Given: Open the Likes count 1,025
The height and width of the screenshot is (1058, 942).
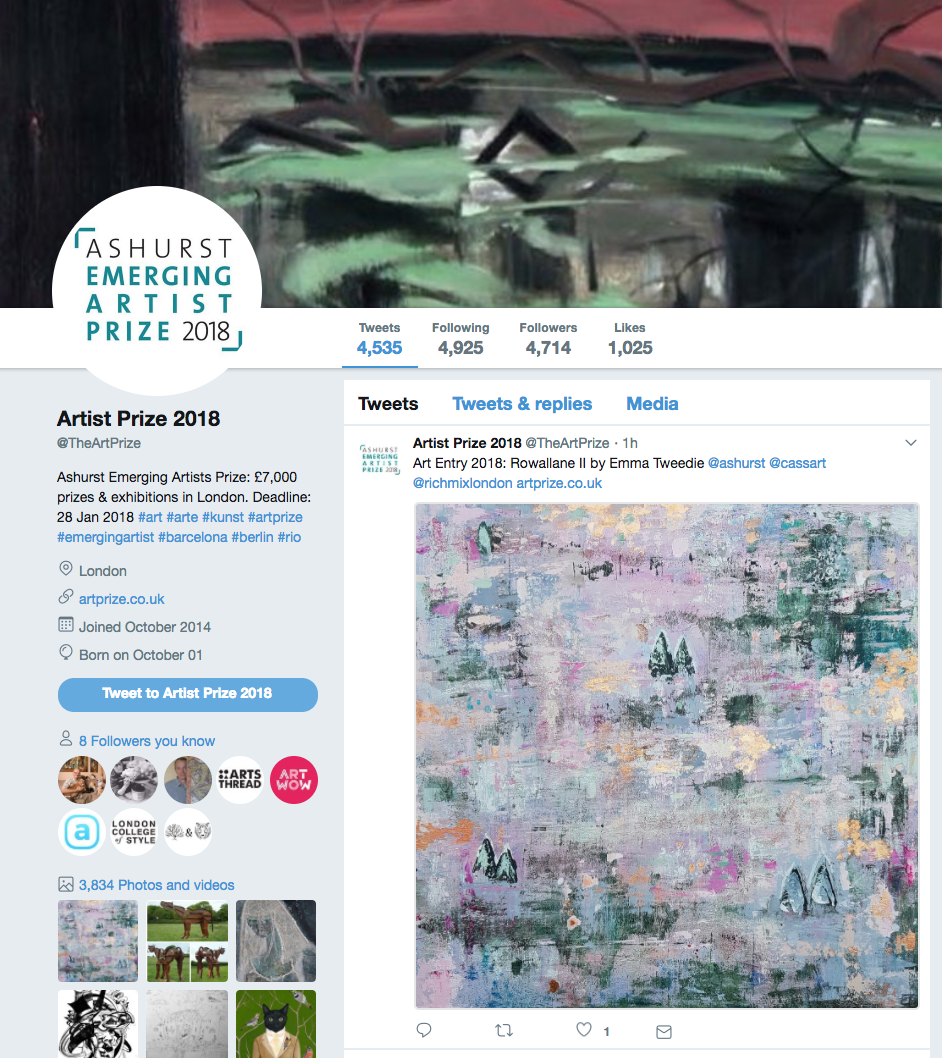Looking at the screenshot, I should (630, 339).
